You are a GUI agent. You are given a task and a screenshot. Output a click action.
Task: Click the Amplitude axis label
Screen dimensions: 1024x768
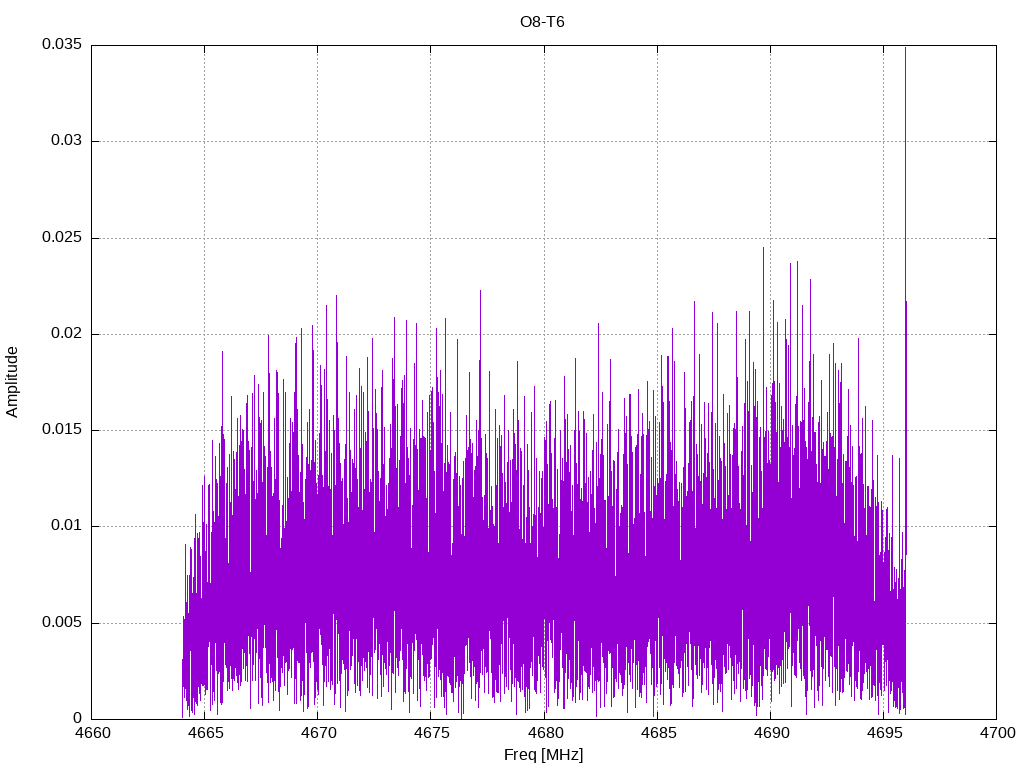click(x=12, y=382)
